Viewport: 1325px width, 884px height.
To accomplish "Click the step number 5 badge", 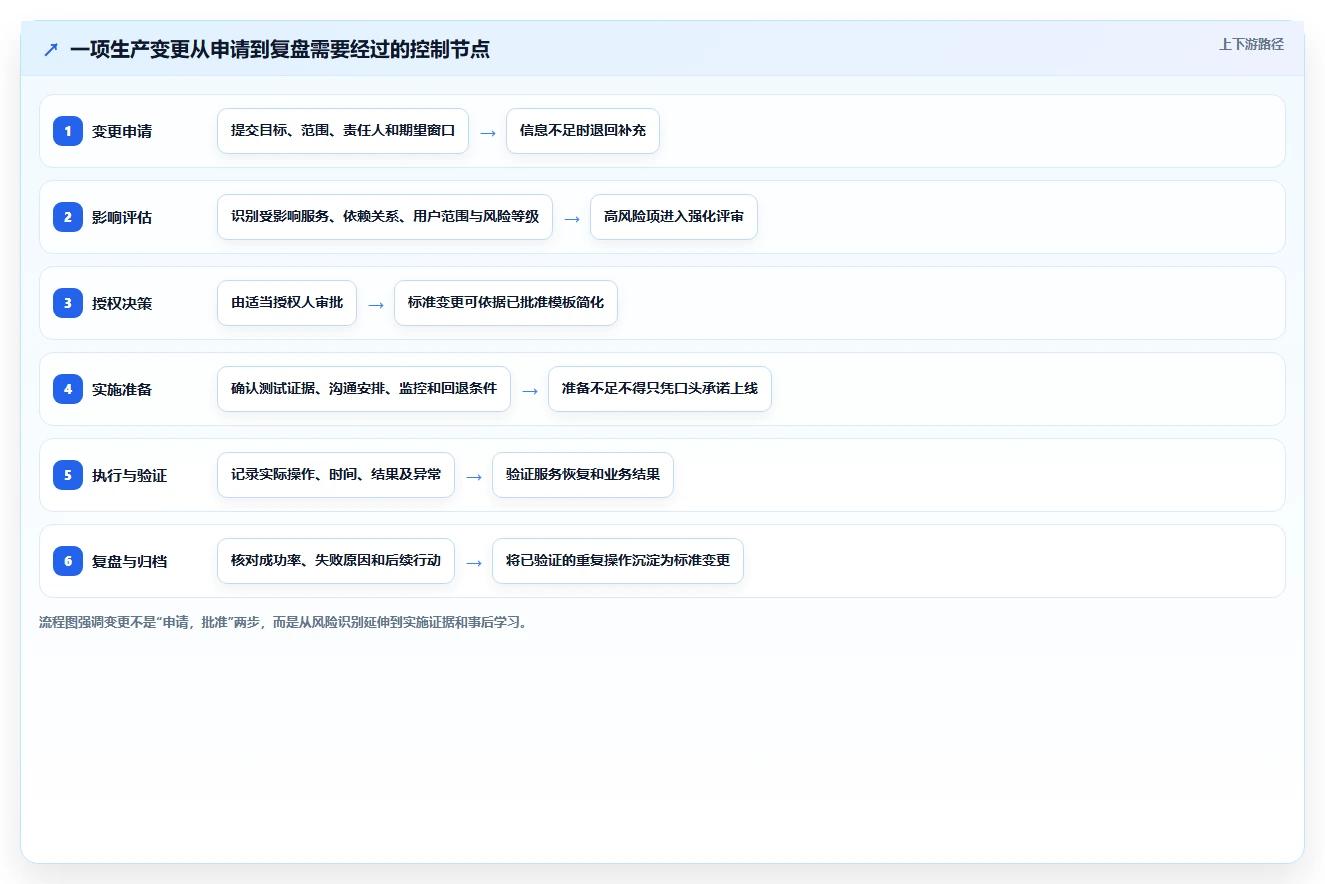I will [68, 475].
